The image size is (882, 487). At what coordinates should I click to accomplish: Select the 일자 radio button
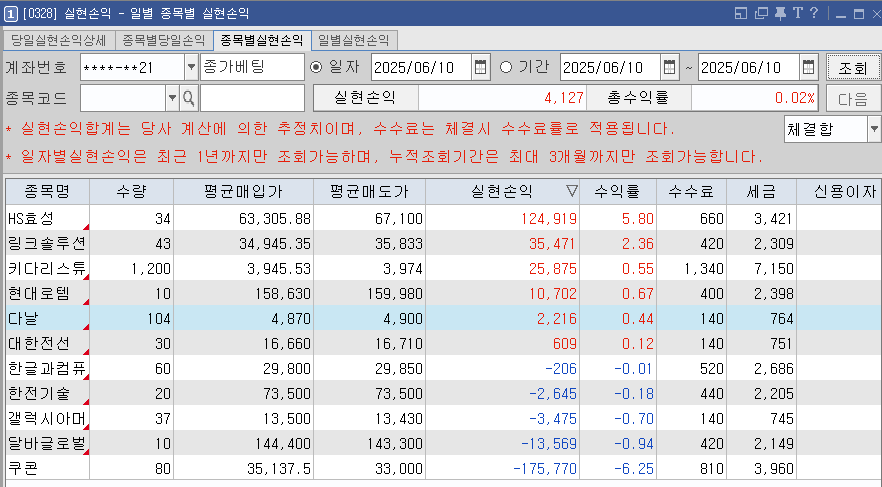(x=316, y=67)
